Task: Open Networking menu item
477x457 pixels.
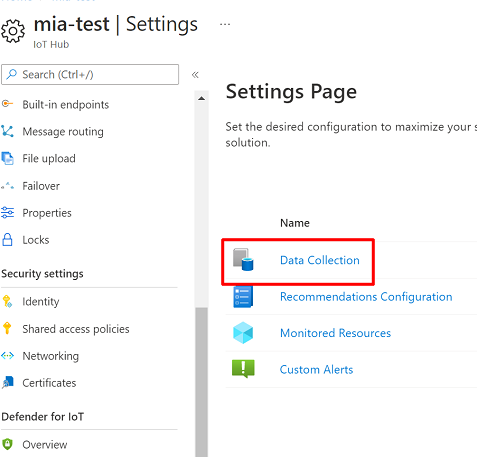Action: (51, 356)
